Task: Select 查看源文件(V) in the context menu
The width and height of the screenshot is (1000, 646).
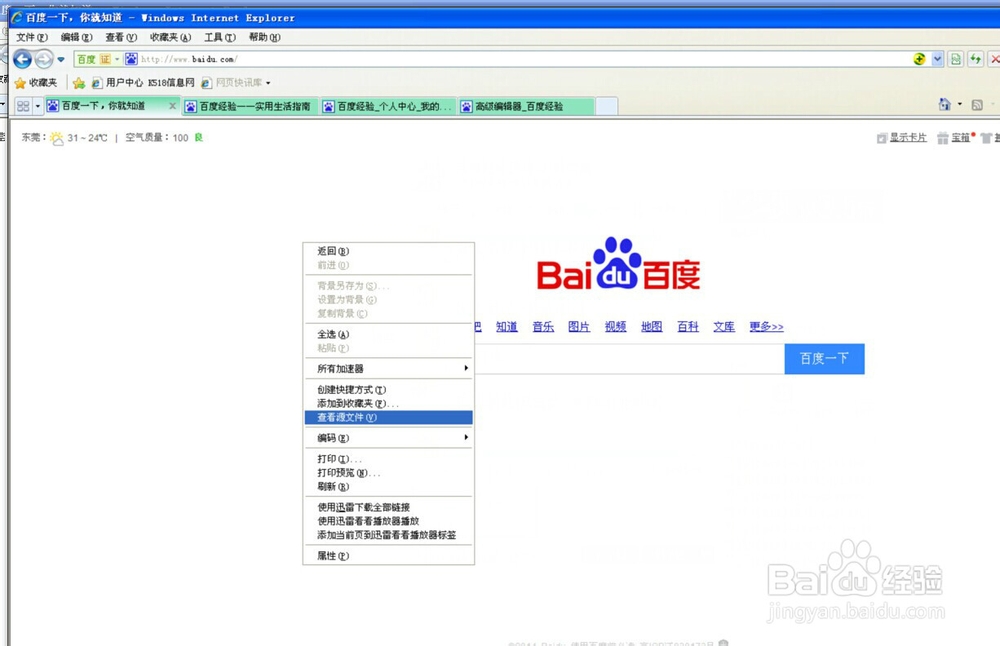Action: [x=388, y=418]
